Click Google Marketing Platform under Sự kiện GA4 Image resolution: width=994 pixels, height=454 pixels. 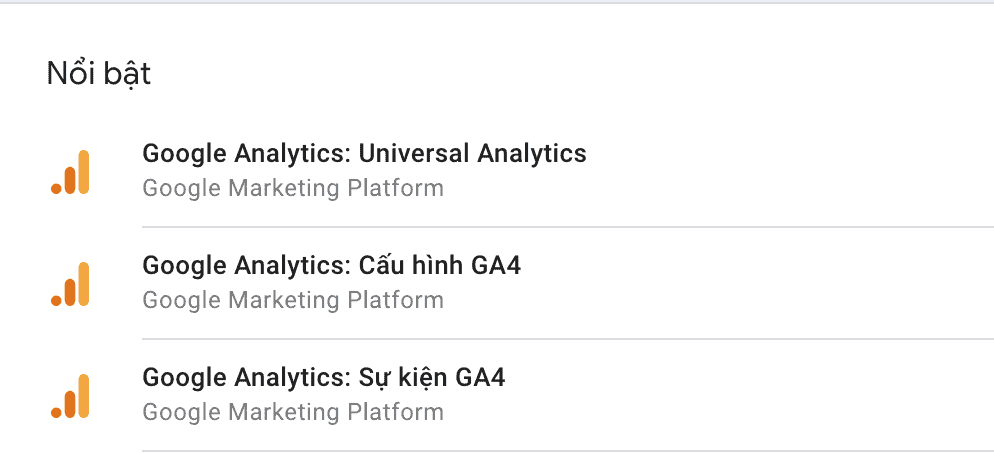tap(293, 412)
